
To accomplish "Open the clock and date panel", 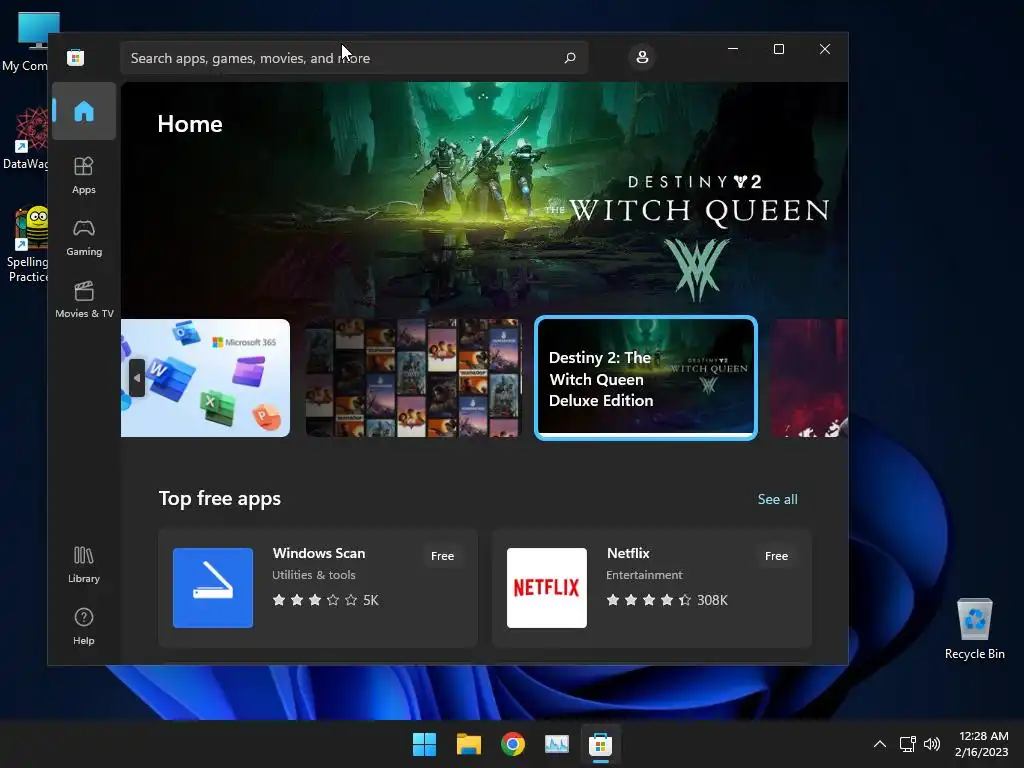I will [982, 744].
